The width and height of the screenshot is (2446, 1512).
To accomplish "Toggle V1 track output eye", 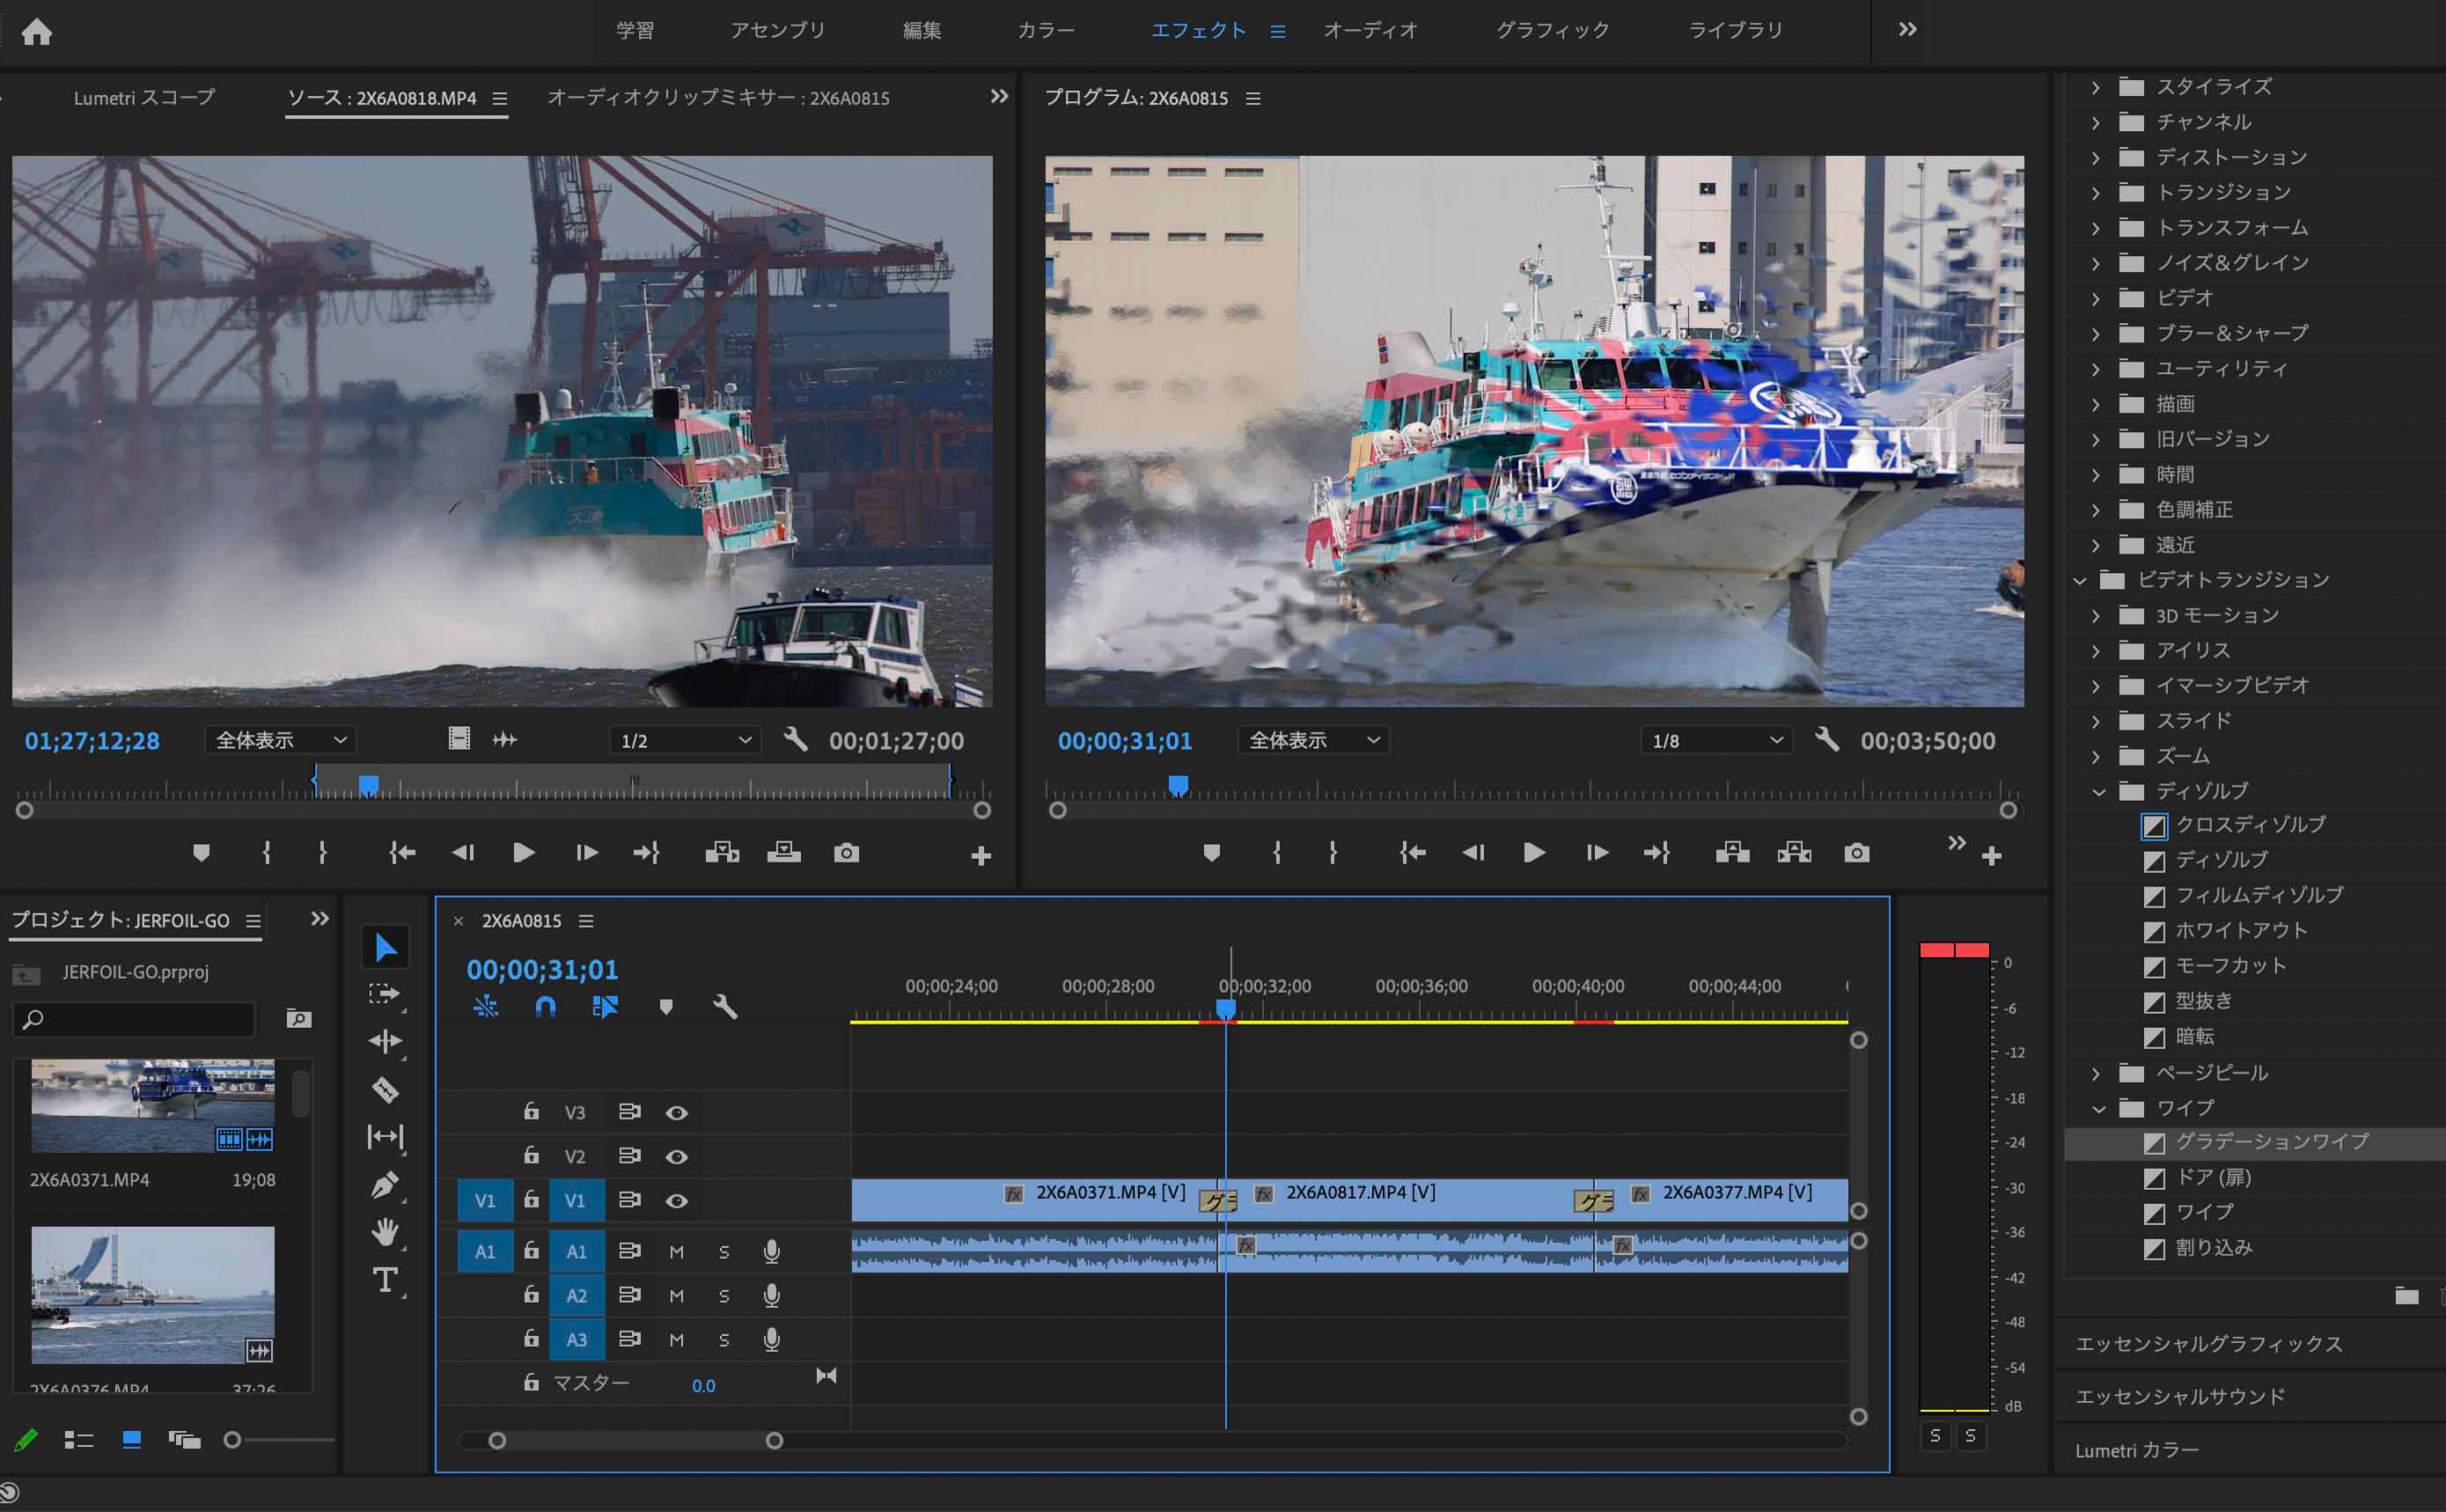I will [677, 1200].
